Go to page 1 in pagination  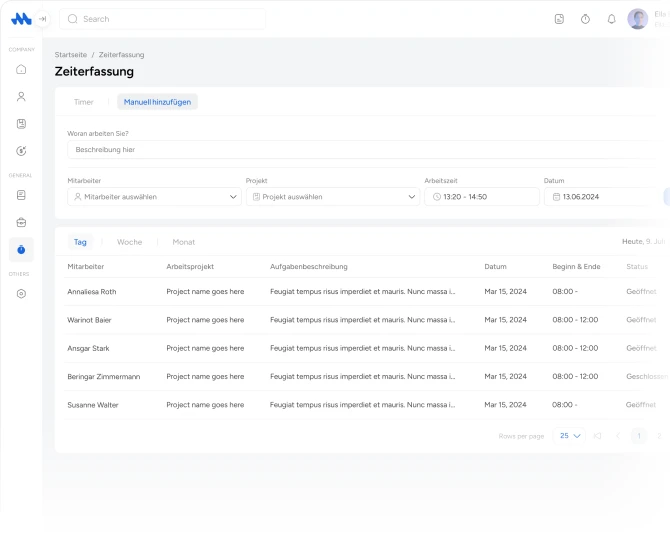[638, 436]
